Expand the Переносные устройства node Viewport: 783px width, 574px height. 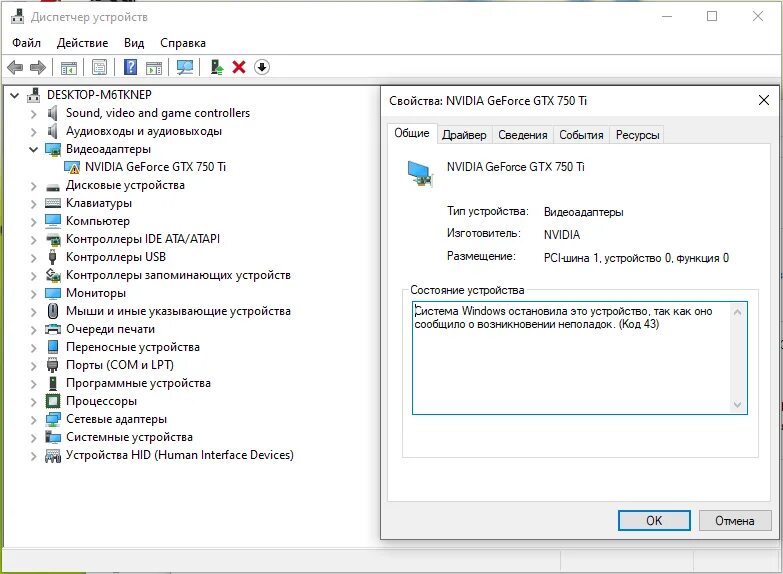point(33,348)
